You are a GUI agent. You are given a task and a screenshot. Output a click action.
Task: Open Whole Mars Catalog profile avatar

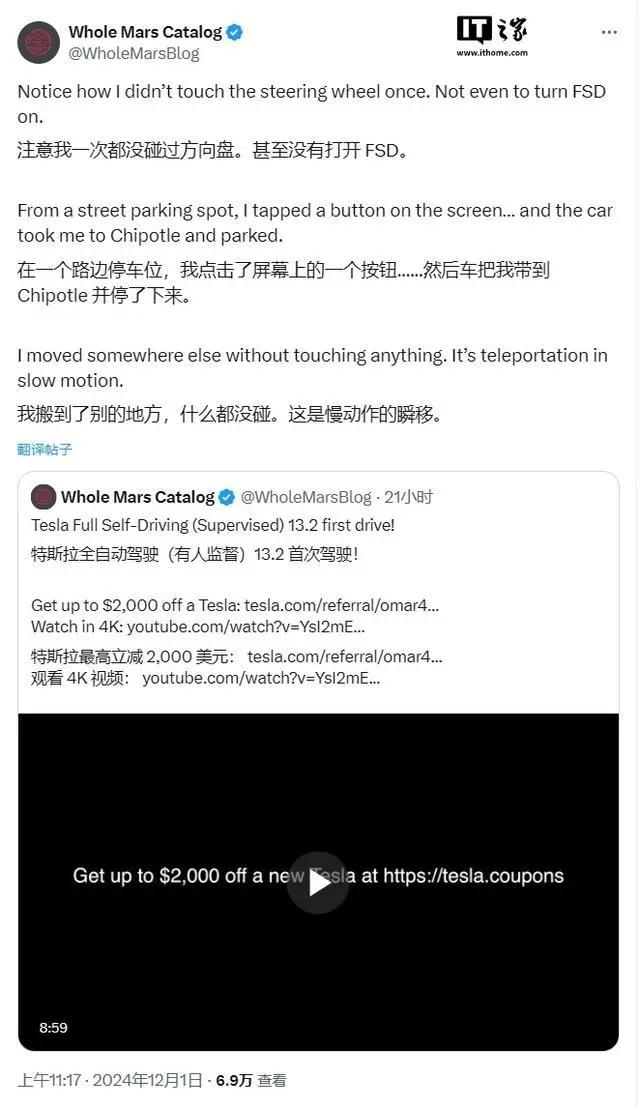38,42
